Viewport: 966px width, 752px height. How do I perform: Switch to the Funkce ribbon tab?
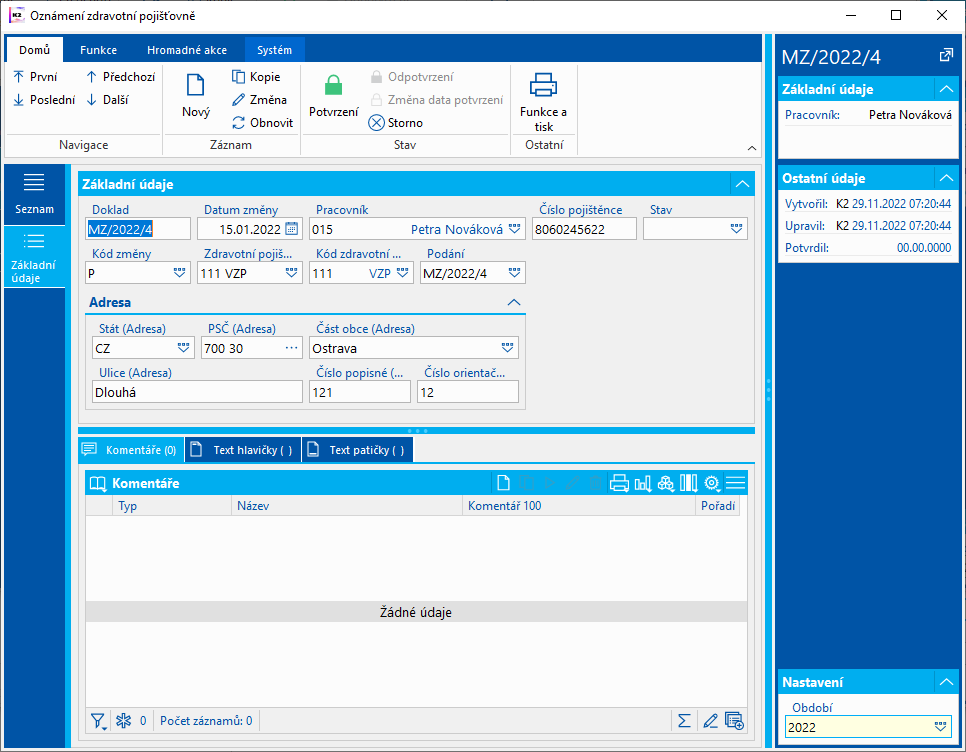click(98, 50)
